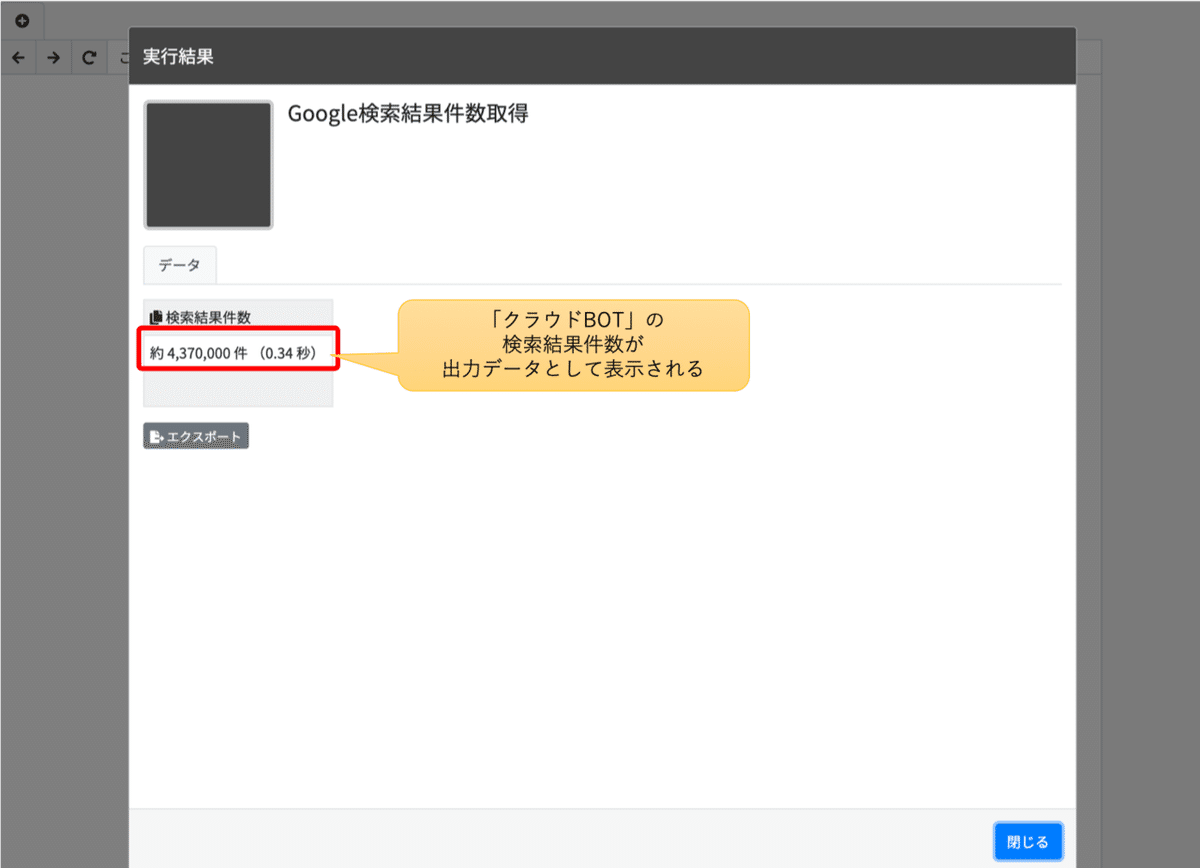The width and height of the screenshot is (1200, 868).
Task: Open a new browser tab with plus icon
Action: (21, 20)
